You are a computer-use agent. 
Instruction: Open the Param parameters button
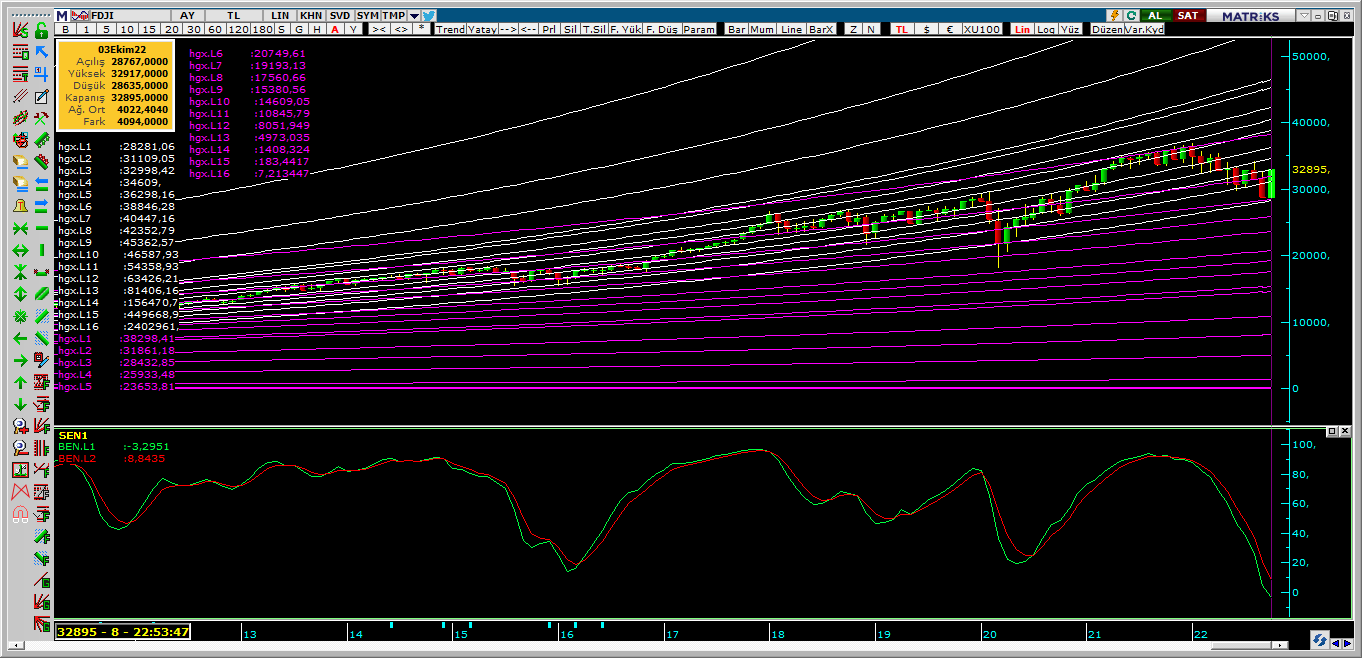point(699,29)
